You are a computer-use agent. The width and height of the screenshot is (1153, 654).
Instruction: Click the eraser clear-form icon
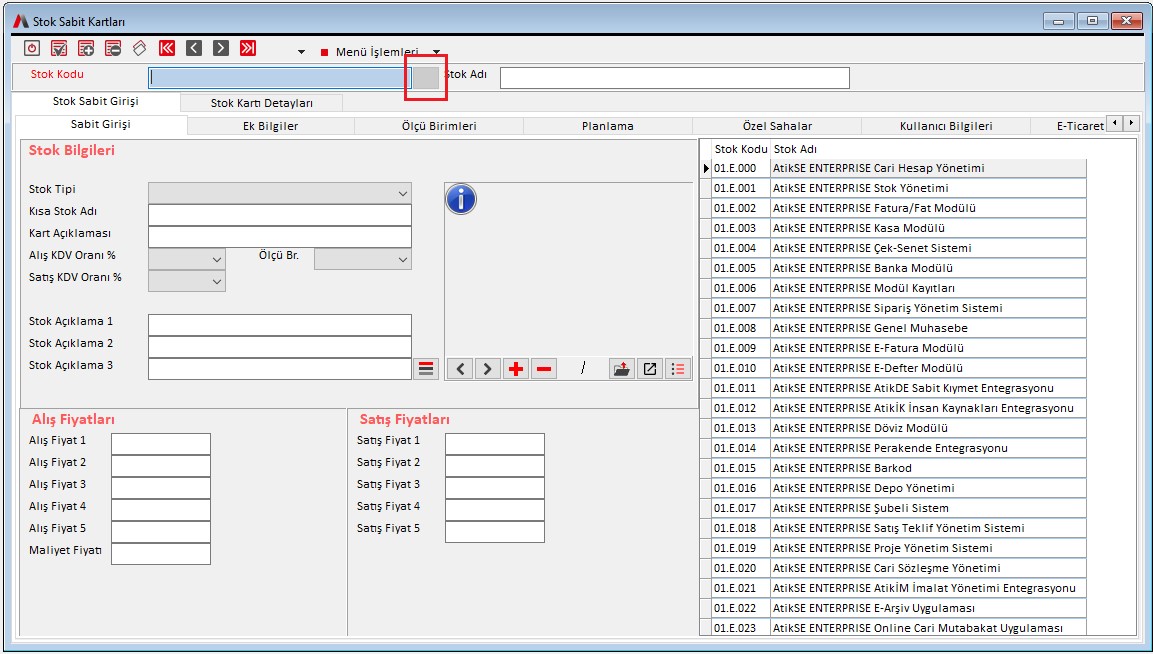[x=140, y=49]
